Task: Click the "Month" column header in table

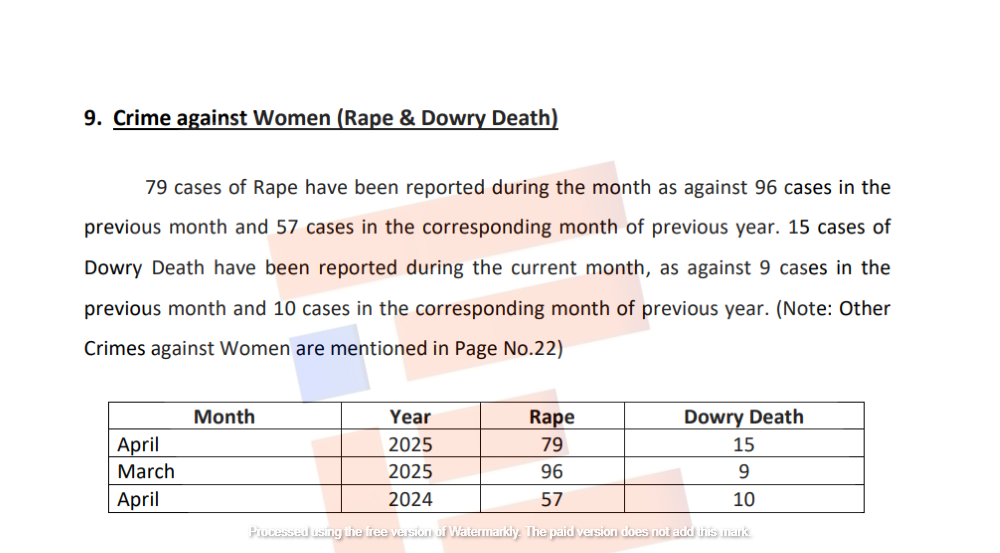Action: coord(224,417)
